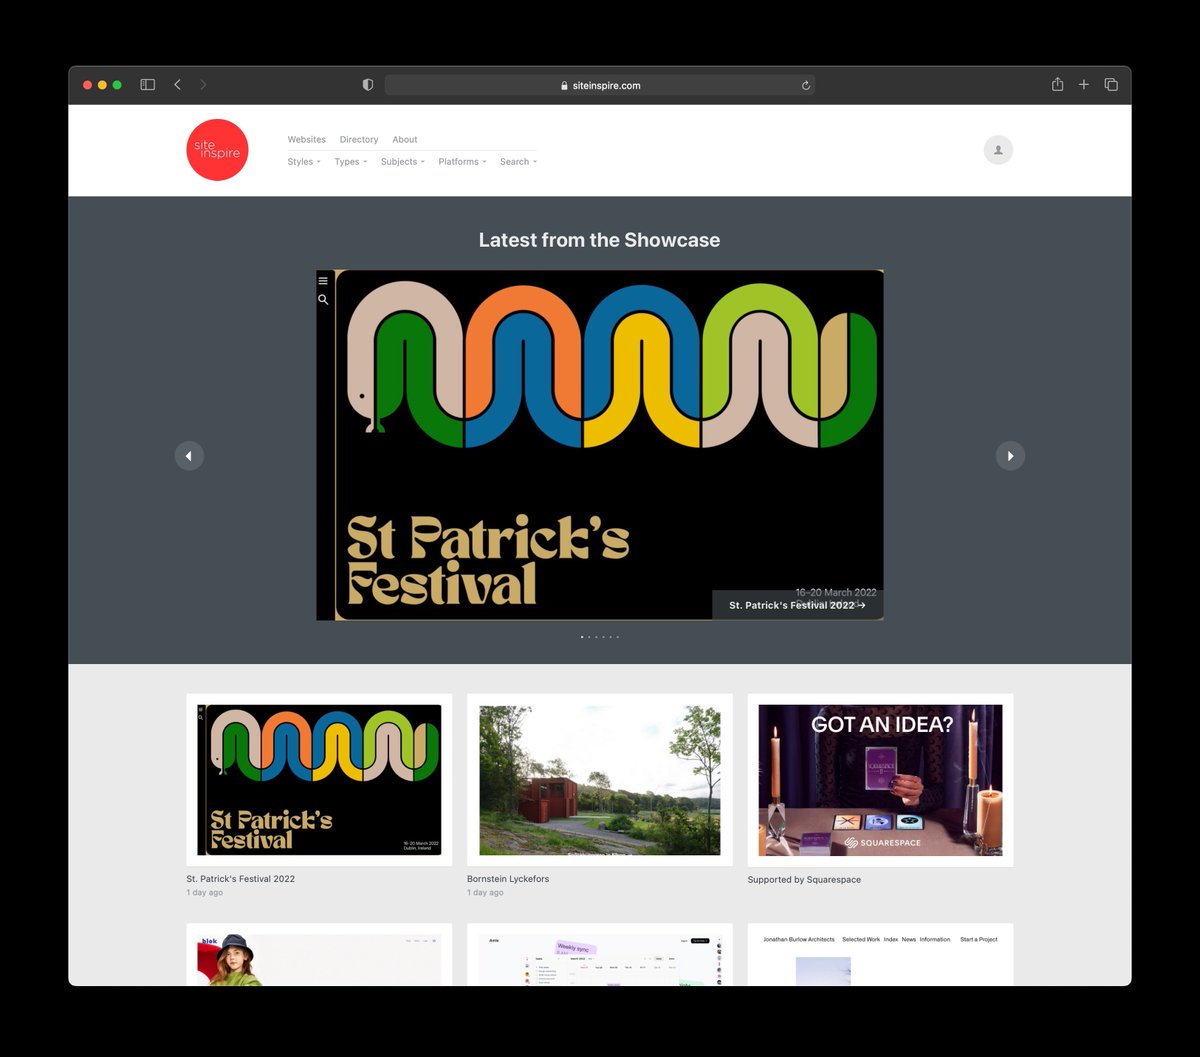Image resolution: width=1200 pixels, height=1057 pixels.
Task: Expand the Styles dropdown
Action: 304,162
